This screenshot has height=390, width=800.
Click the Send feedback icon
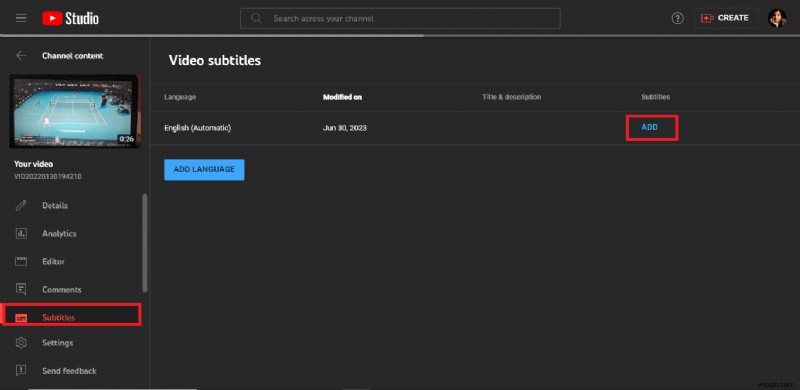[x=21, y=371]
